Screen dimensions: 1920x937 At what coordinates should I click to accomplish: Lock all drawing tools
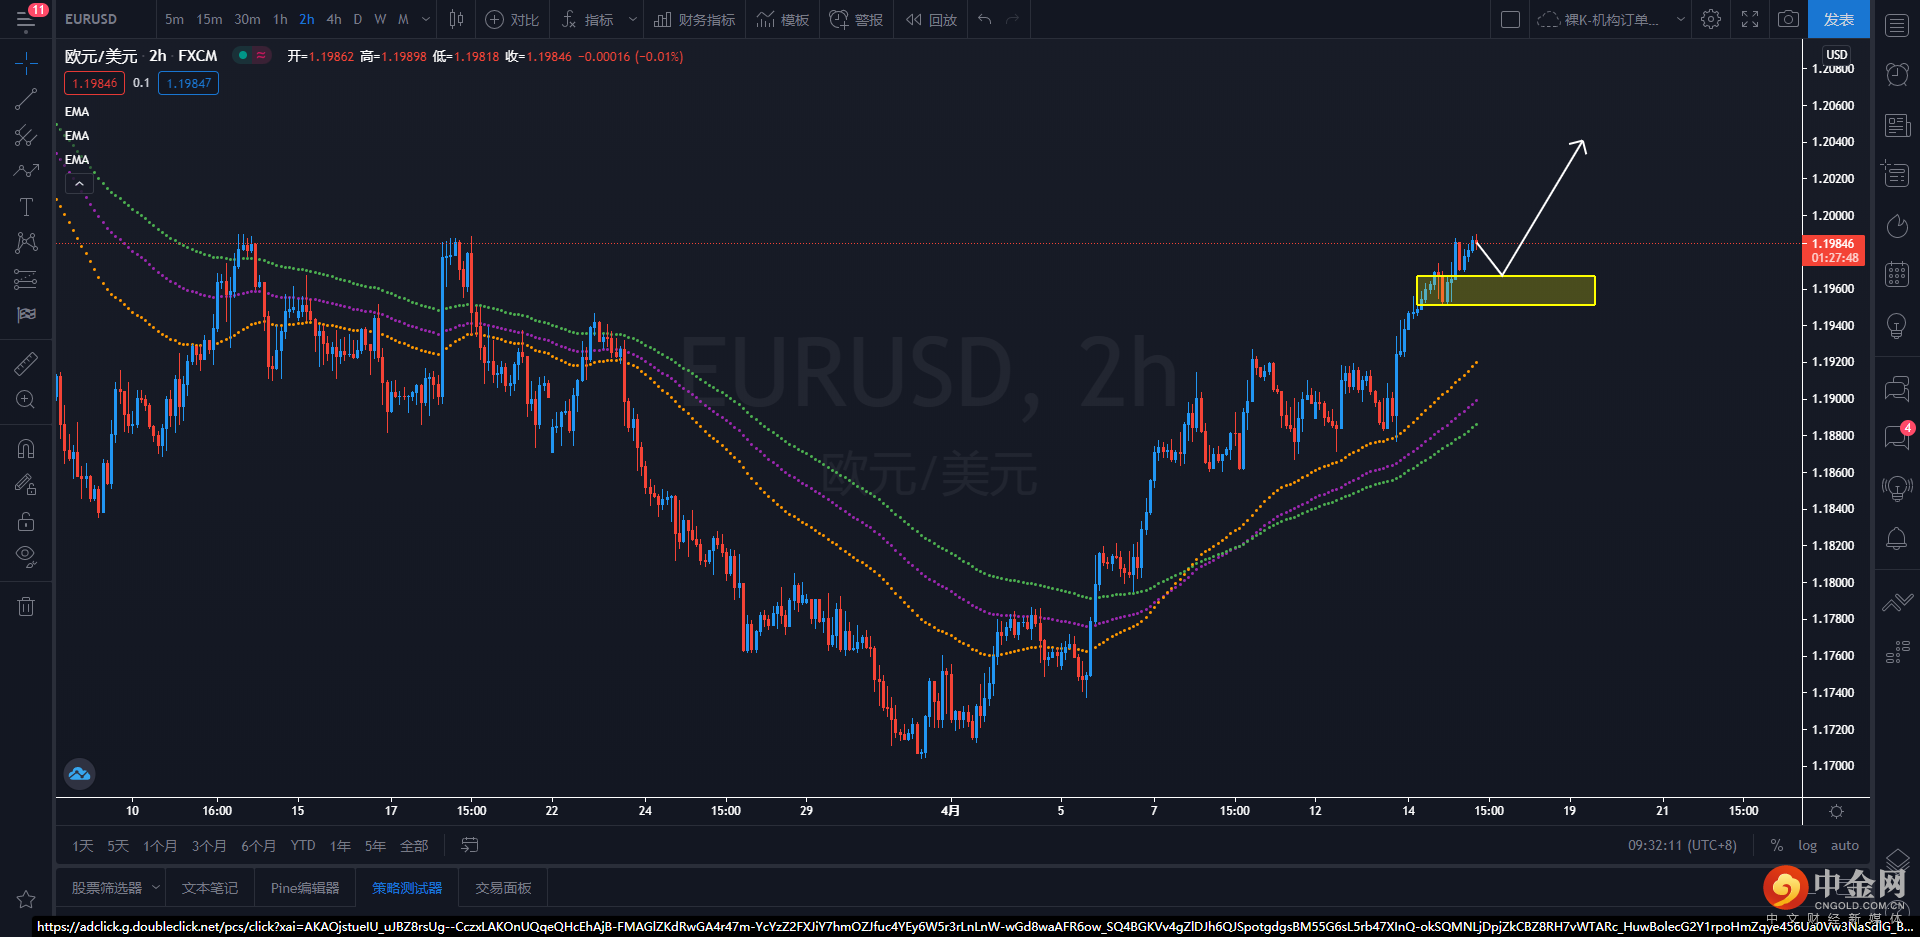pos(26,521)
